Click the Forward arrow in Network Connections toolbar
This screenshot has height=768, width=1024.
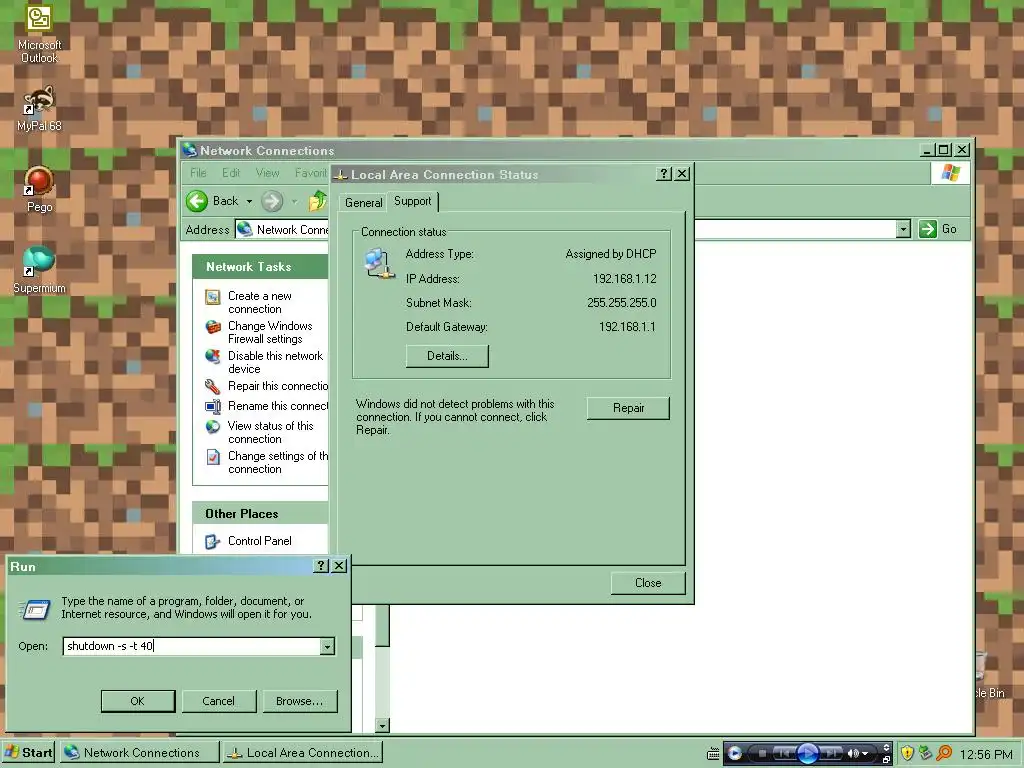click(x=272, y=201)
